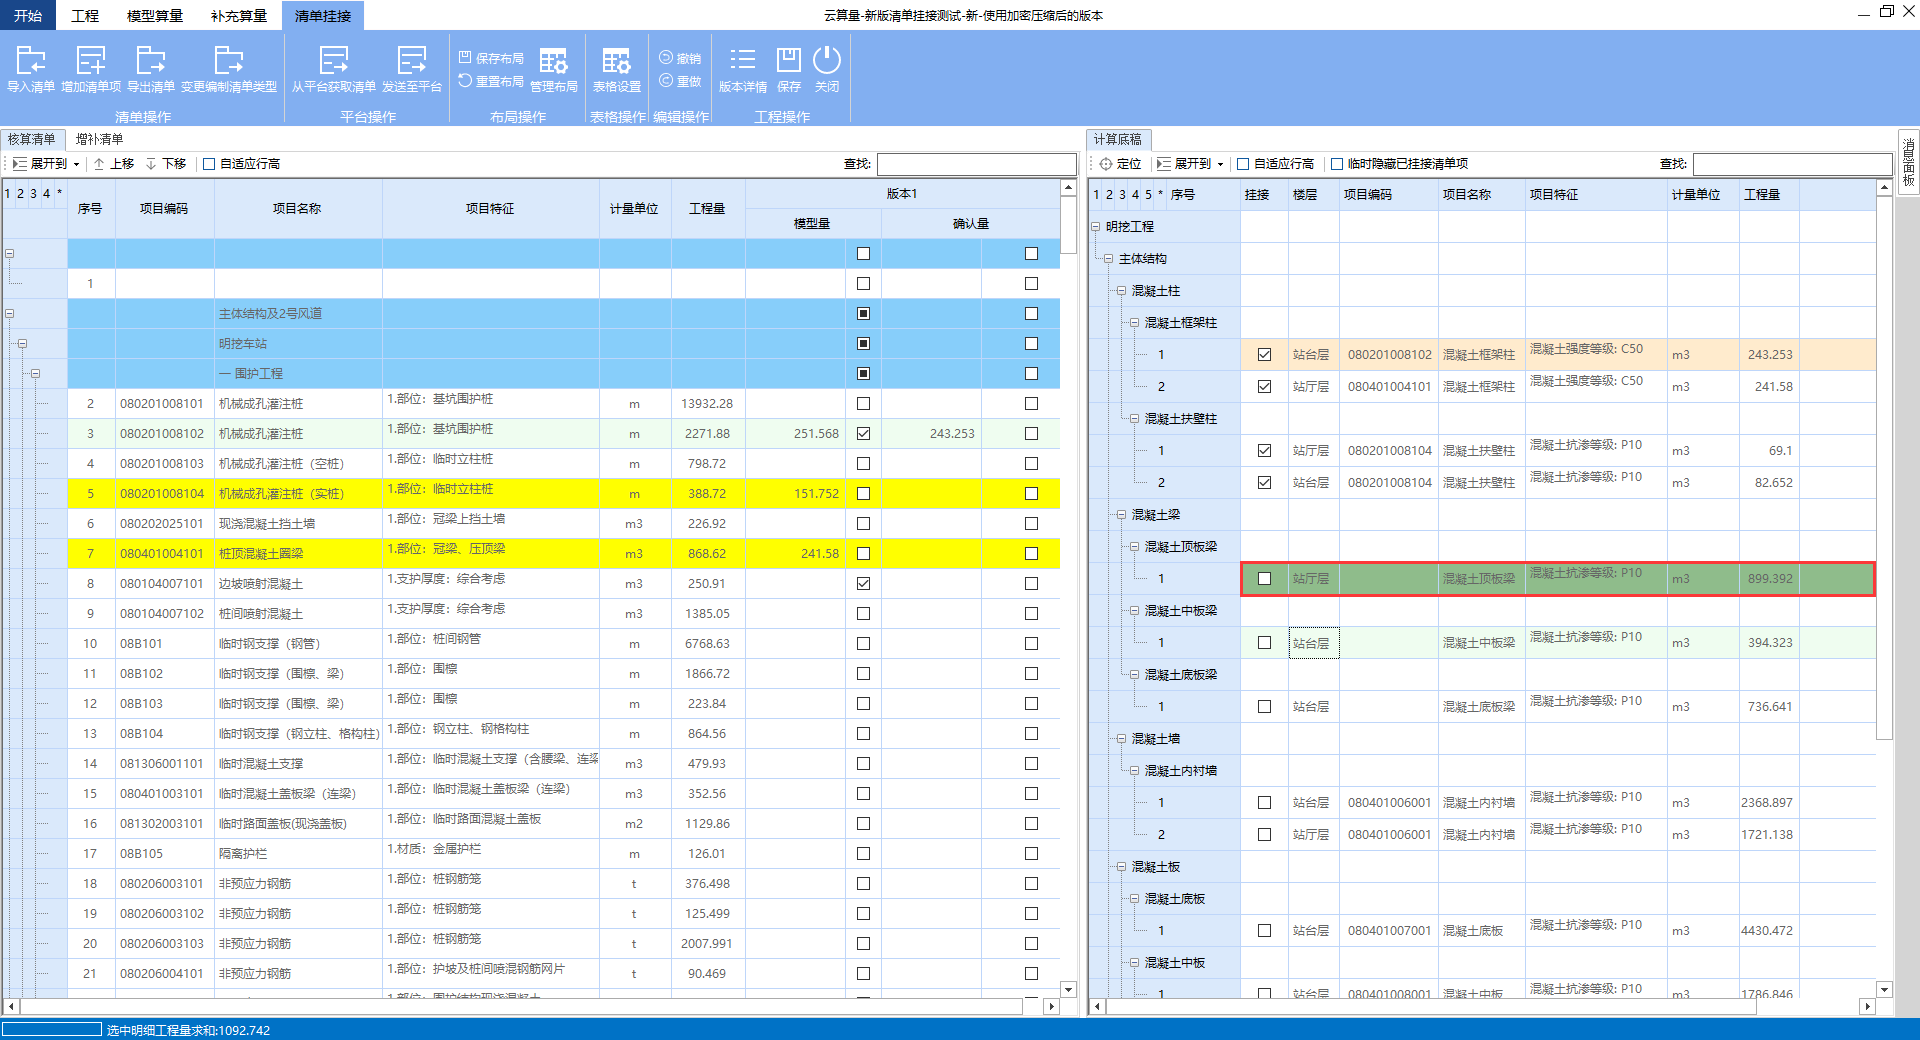Click outline level 1 button in left grid
1920x1040 pixels.
coord(8,194)
